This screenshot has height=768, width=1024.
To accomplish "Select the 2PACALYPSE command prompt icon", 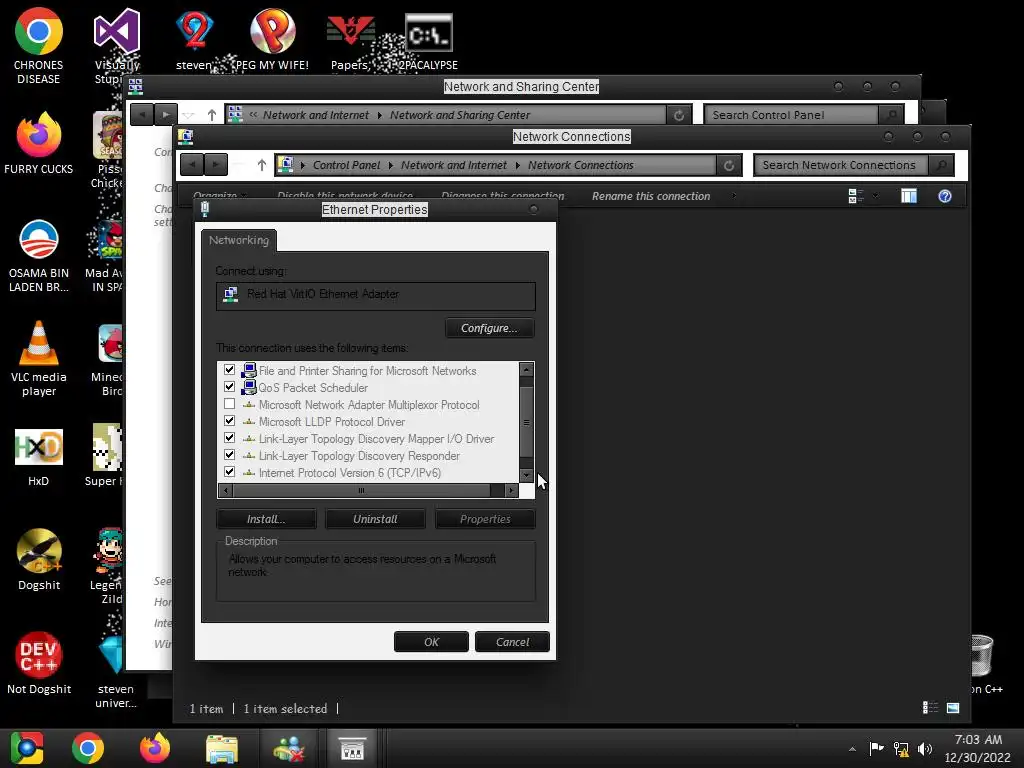I will coord(428,42).
